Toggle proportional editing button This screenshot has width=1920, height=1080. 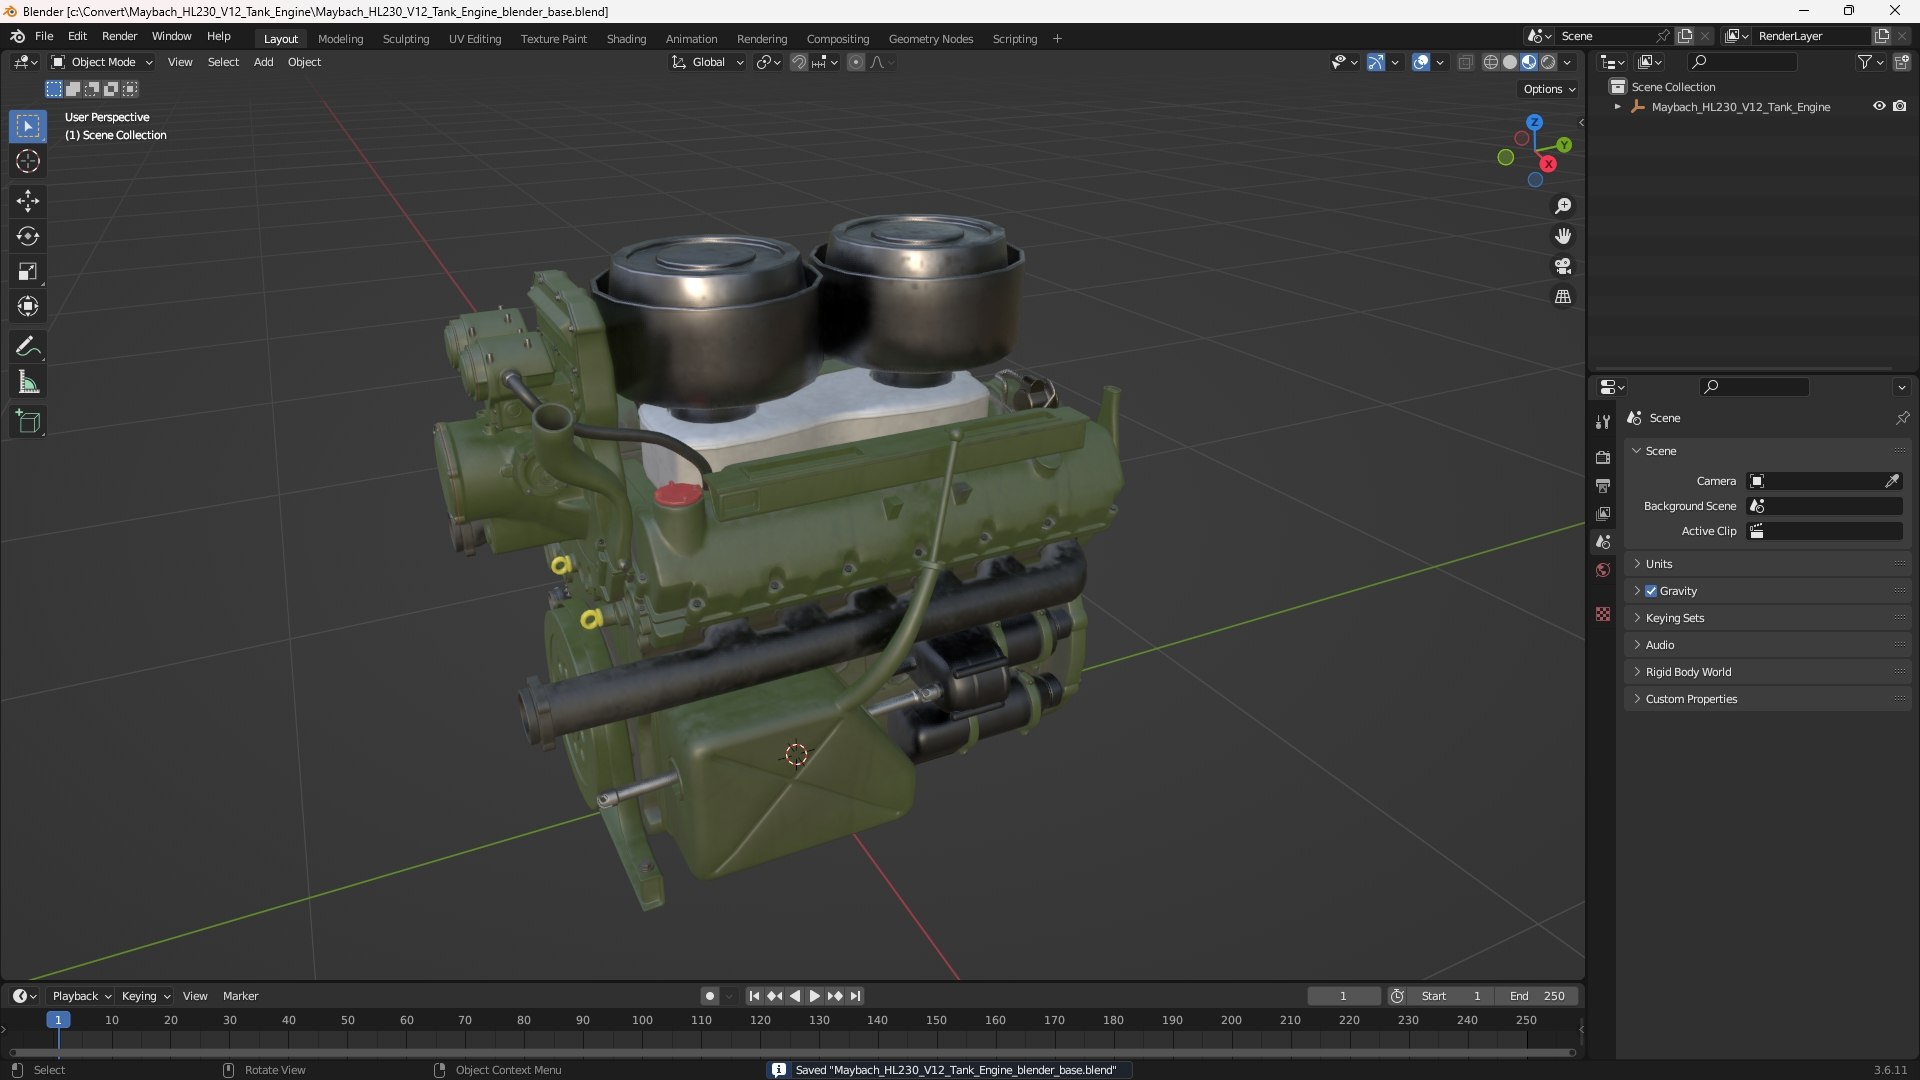[856, 62]
